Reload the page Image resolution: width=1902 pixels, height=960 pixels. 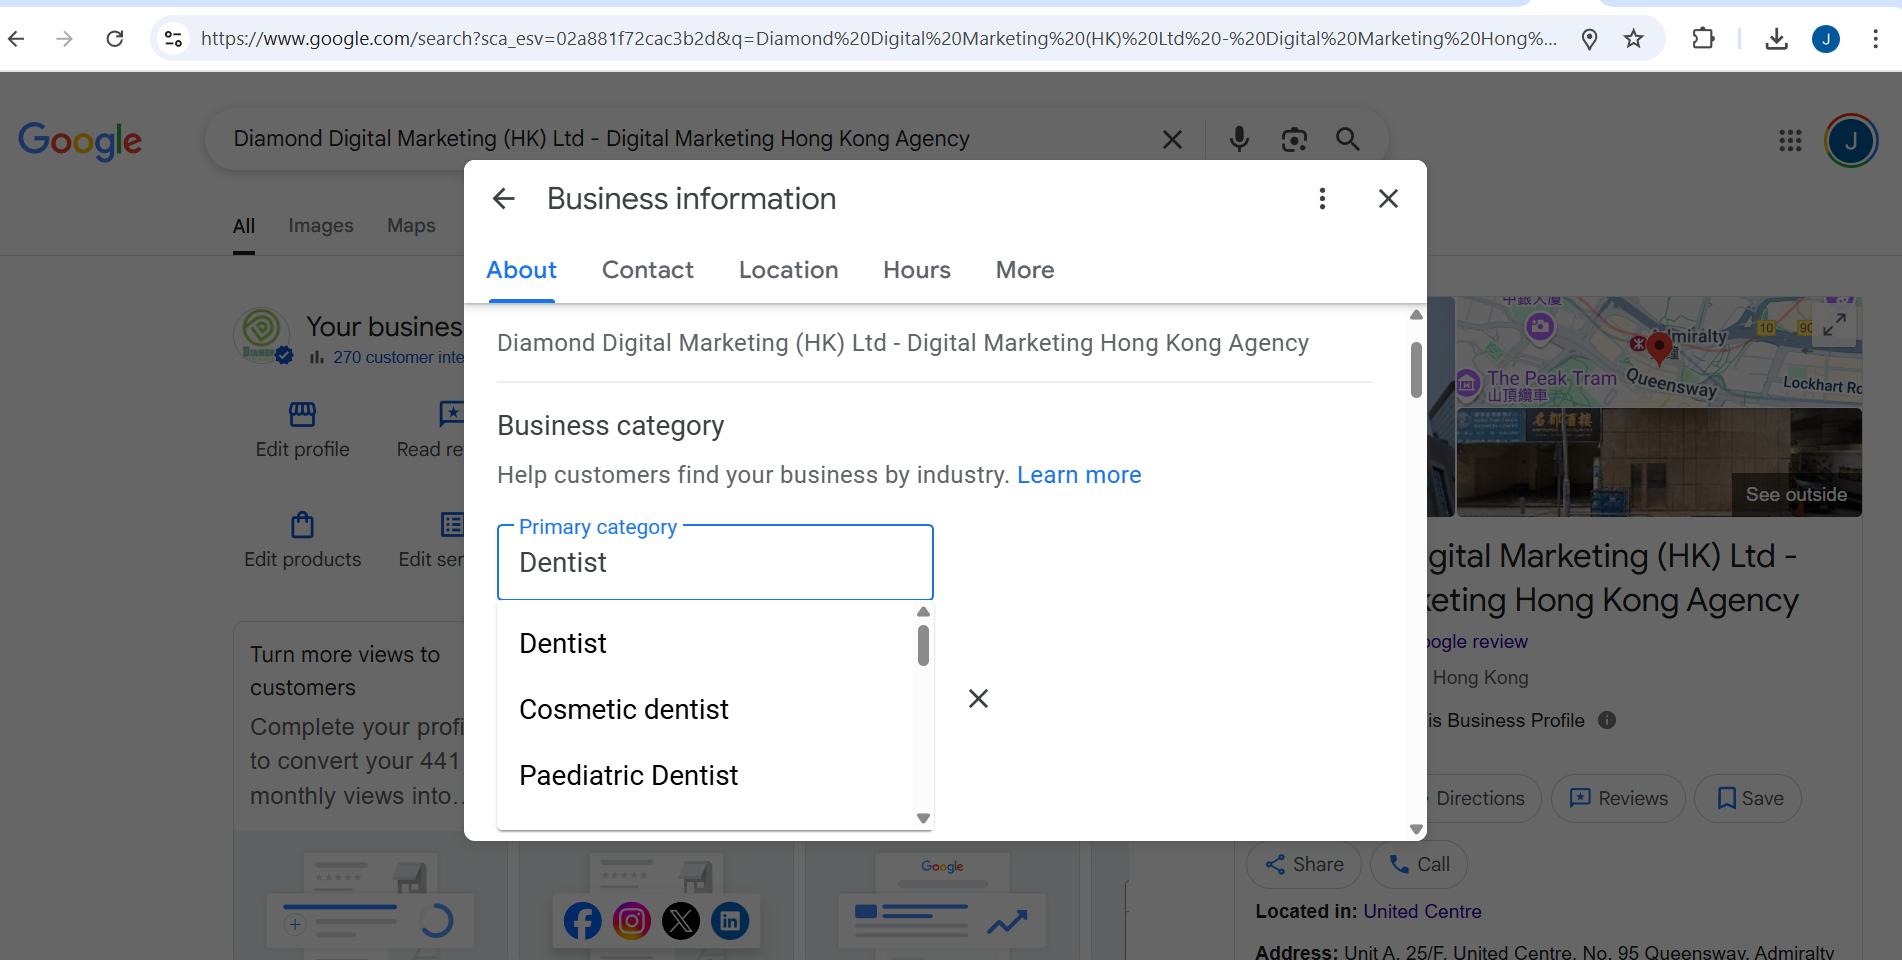(x=115, y=39)
